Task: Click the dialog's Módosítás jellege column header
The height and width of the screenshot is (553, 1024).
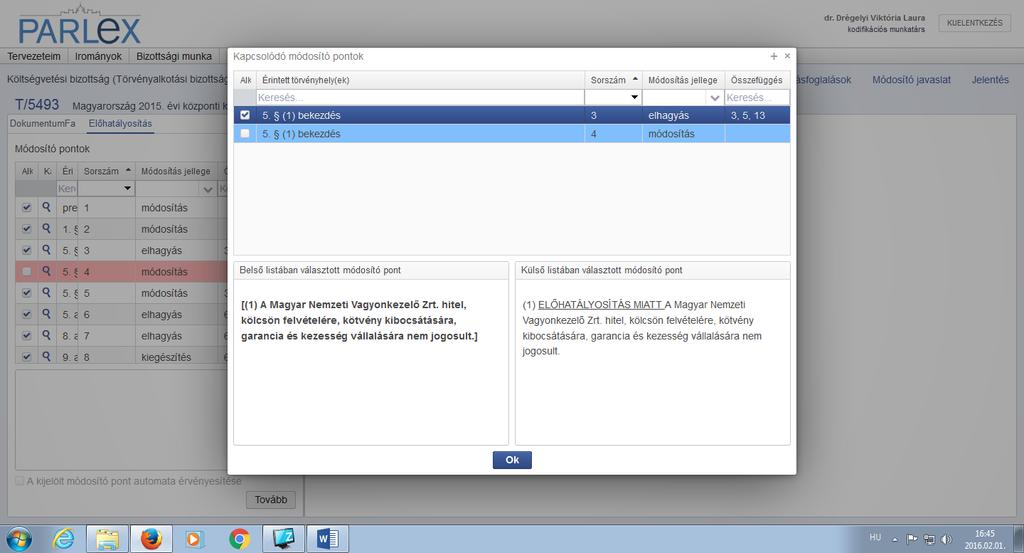Action: coord(683,80)
